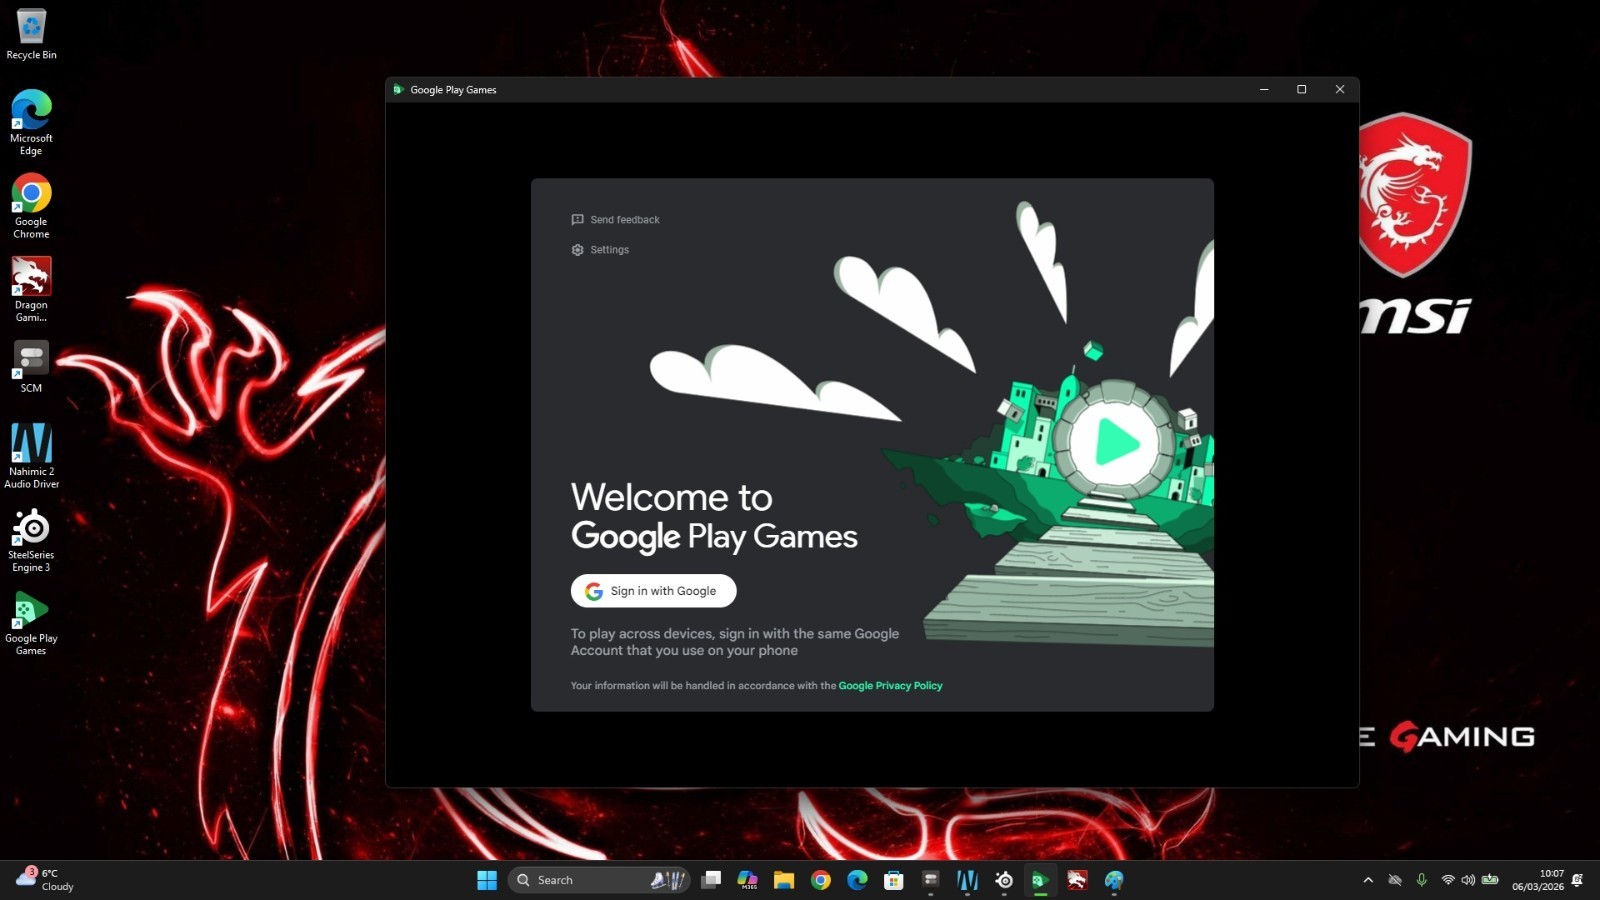The height and width of the screenshot is (900, 1600).
Task: Open File Explorer from taskbar
Action: (784, 880)
